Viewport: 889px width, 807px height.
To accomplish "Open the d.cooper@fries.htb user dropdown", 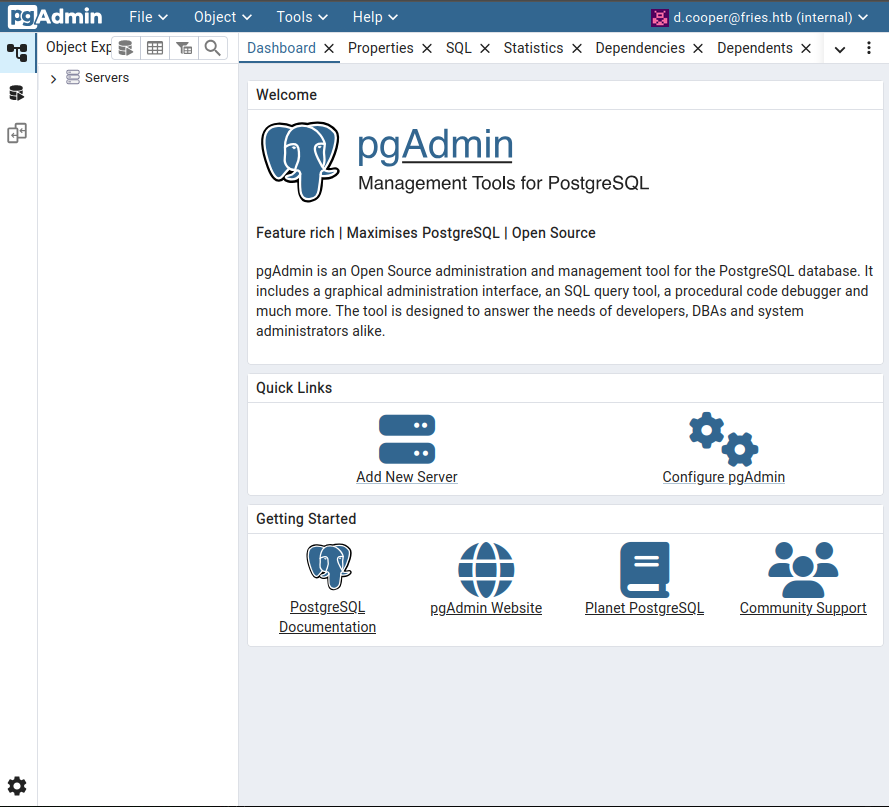I will (x=760, y=18).
